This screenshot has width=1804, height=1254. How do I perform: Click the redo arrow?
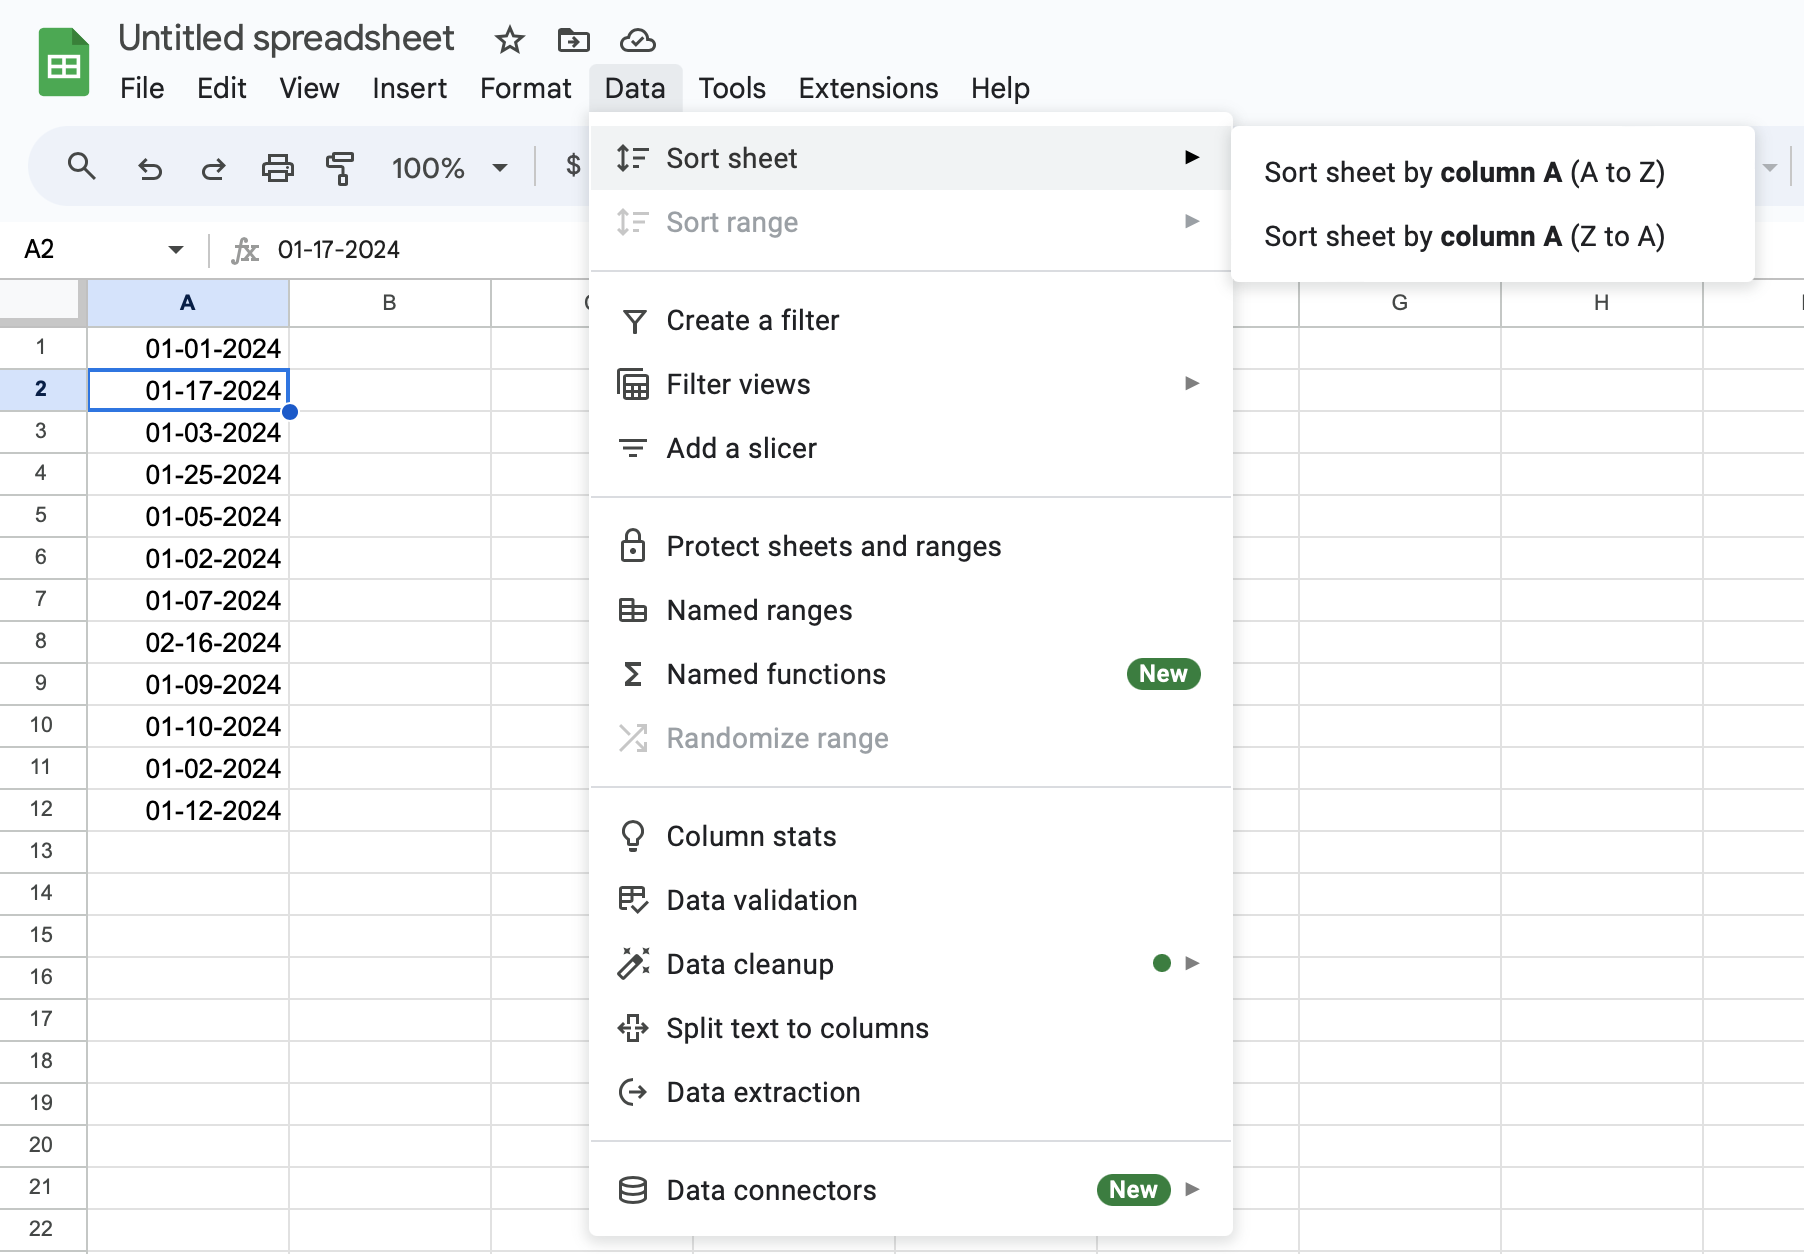point(213,167)
